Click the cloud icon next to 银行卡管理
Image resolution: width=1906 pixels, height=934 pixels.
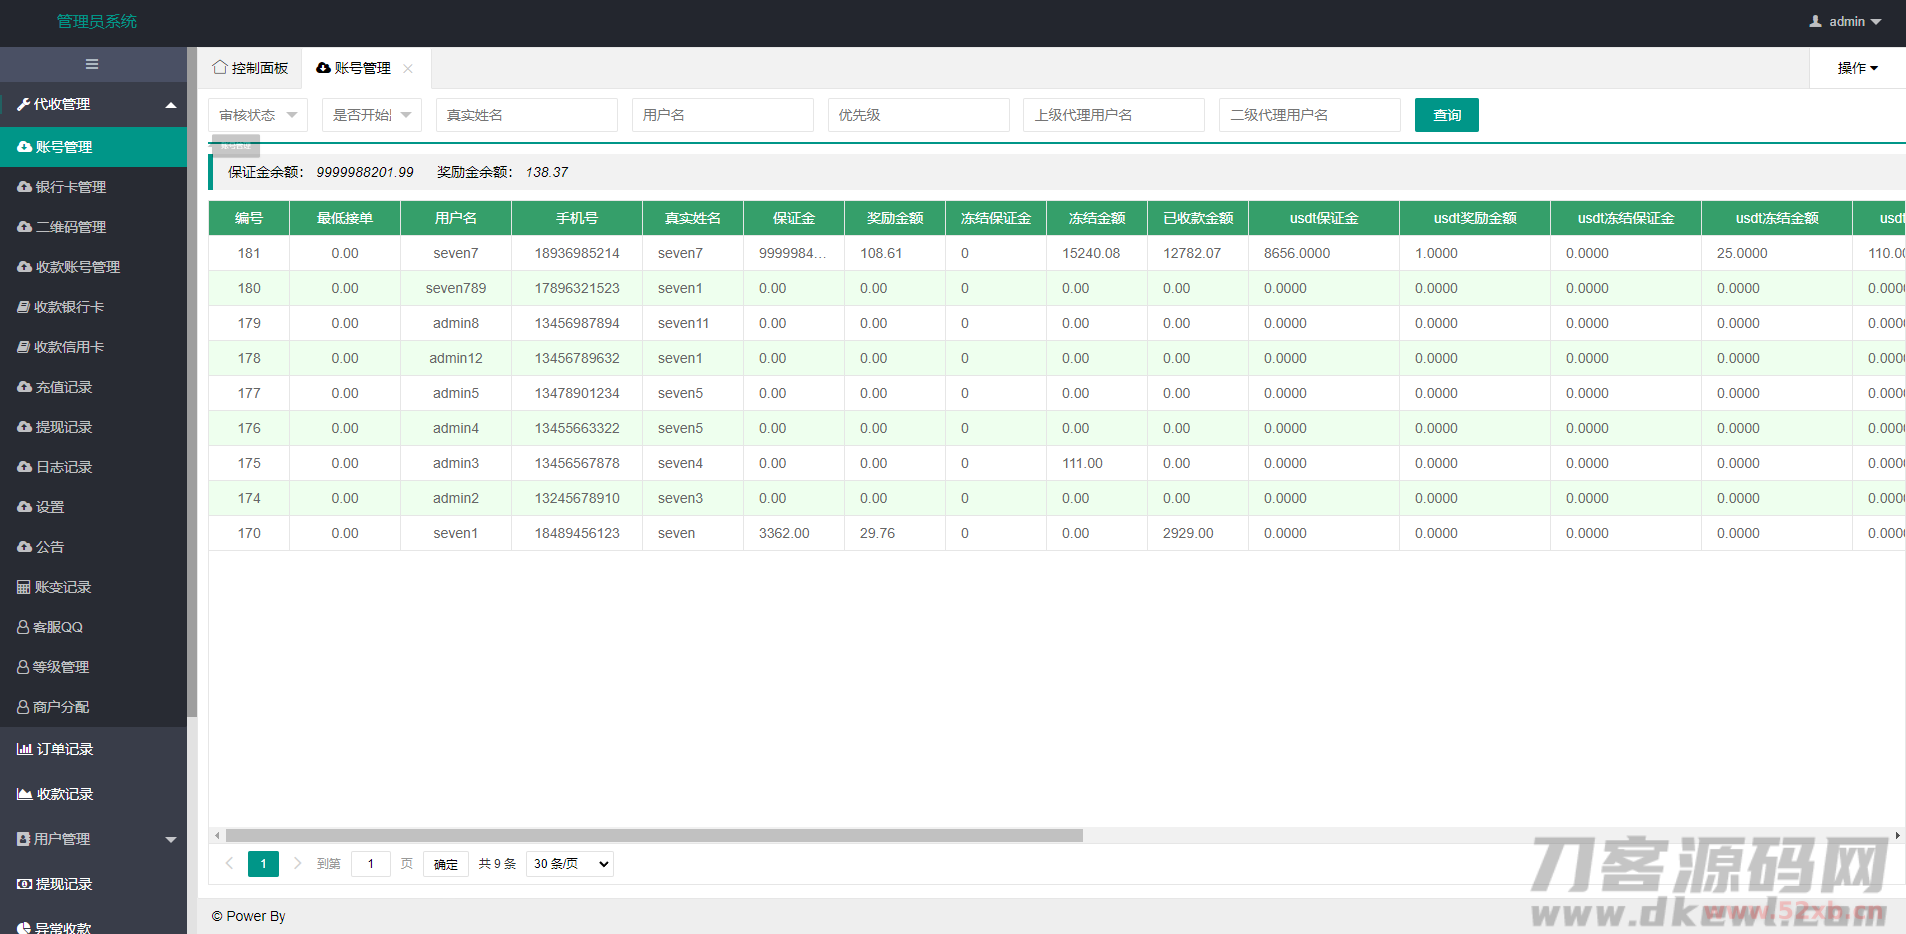pyautogui.click(x=25, y=187)
